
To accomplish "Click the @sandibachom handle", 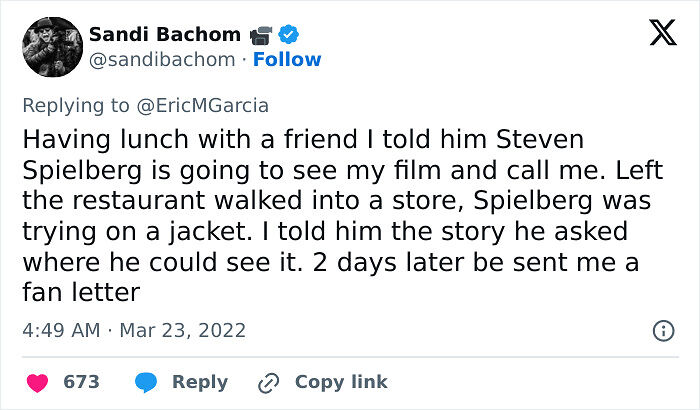I will (162, 59).
